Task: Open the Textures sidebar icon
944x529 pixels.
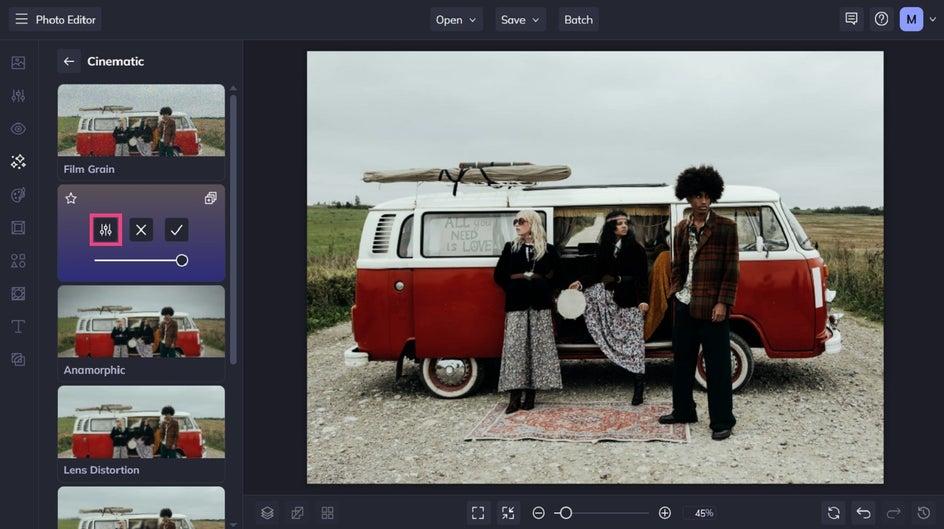Action: click(x=18, y=359)
